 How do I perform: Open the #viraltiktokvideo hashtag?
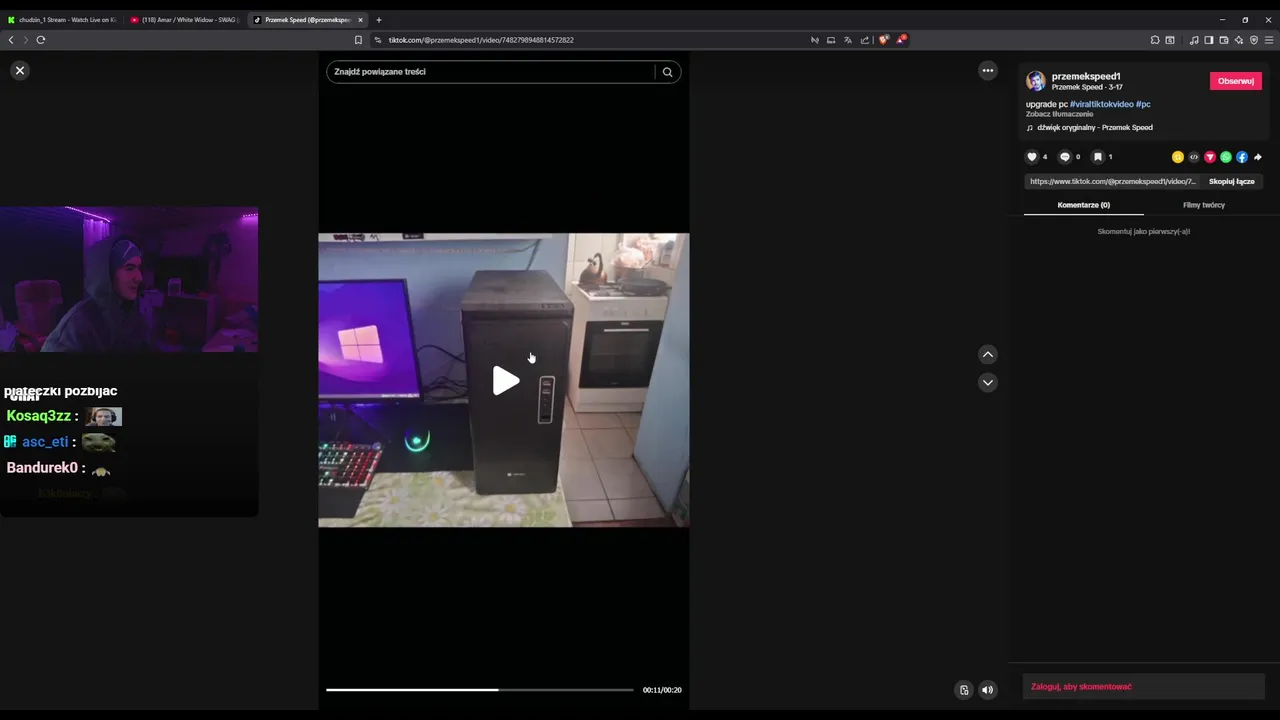(x=1102, y=104)
